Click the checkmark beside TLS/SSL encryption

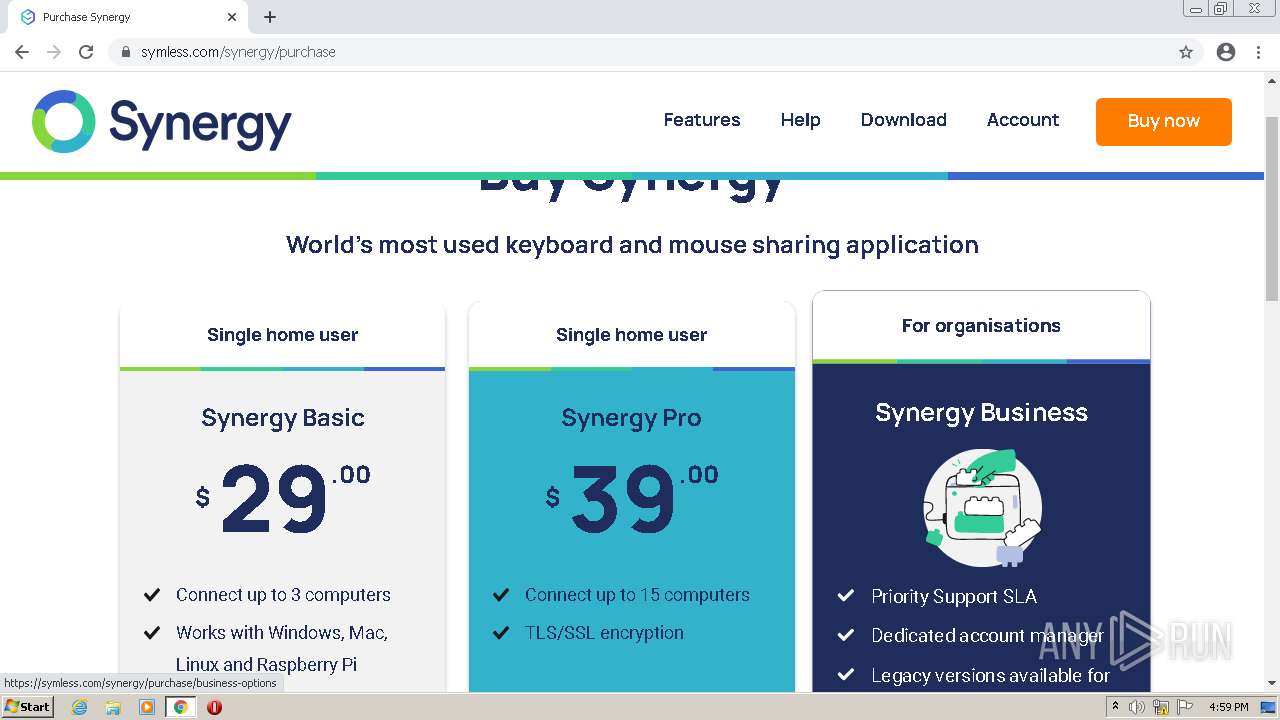(501, 633)
